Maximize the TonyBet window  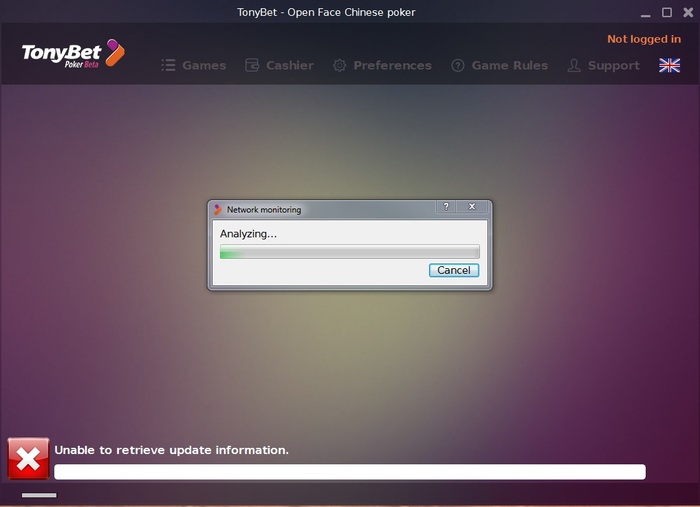[x=667, y=12]
